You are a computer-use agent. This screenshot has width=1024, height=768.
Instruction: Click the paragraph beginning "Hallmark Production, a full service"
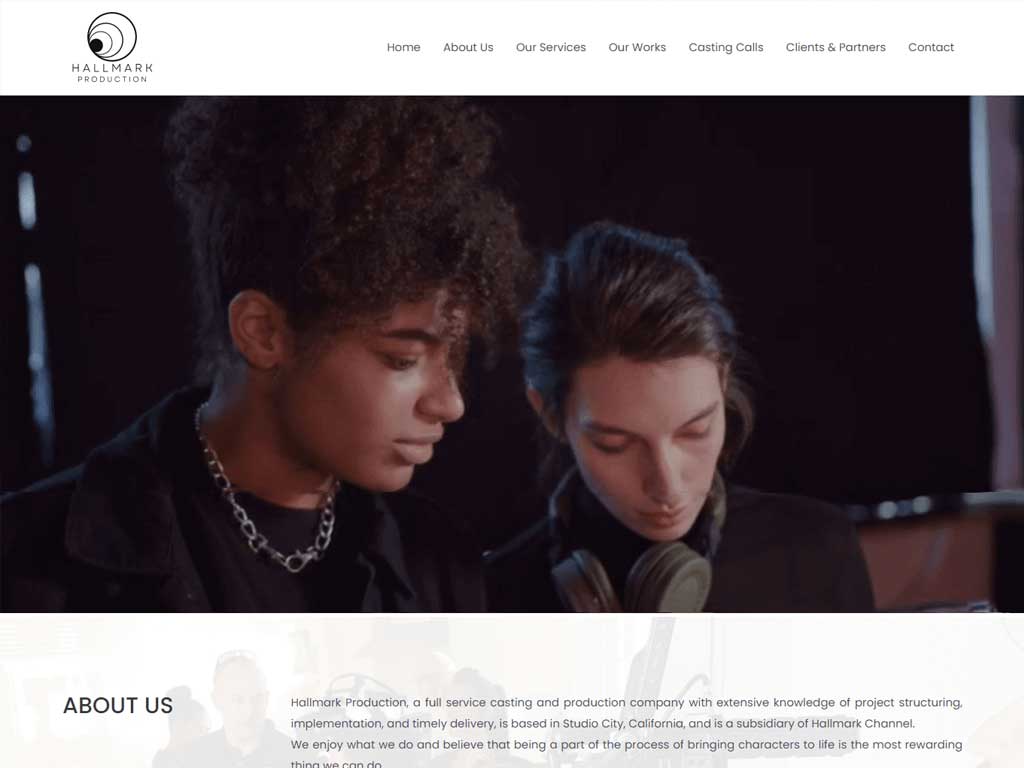626,713
